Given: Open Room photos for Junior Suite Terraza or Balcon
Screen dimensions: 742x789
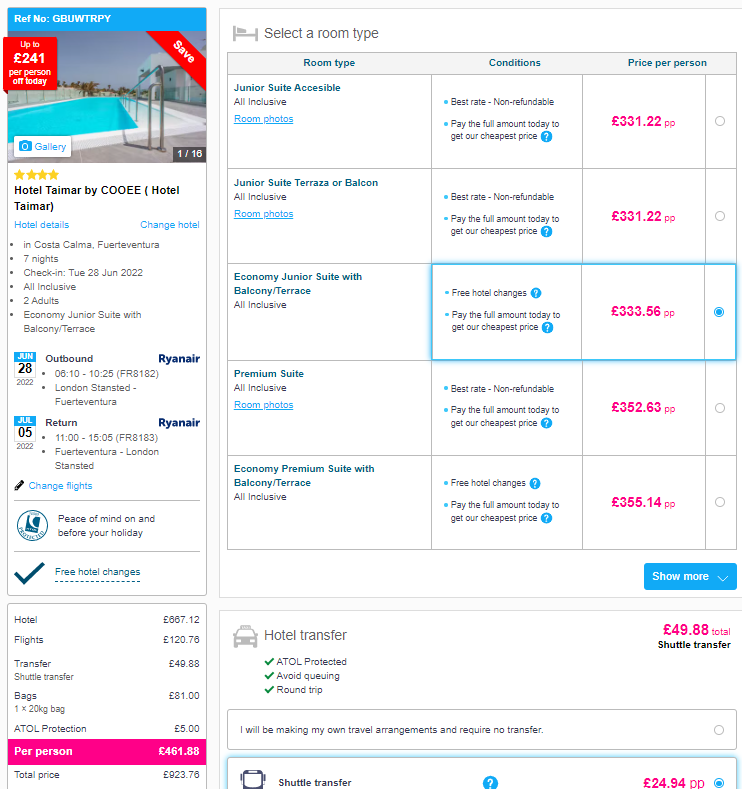Looking at the screenshot, I should pos(264,214).
